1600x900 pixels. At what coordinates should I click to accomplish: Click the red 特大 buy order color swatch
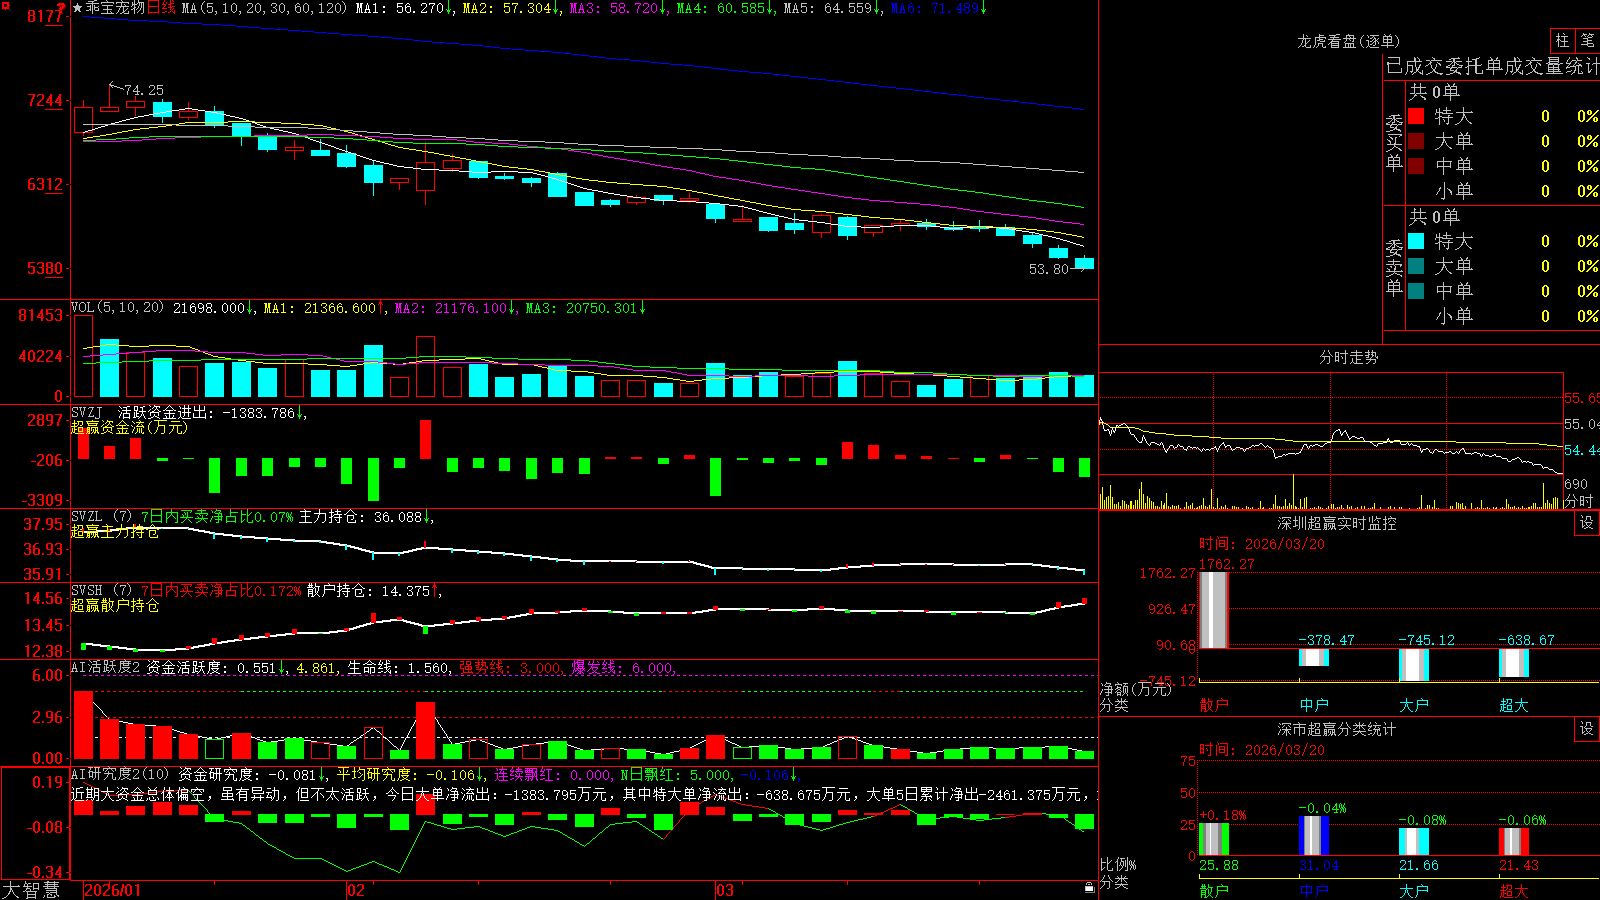pos(1416,116)
